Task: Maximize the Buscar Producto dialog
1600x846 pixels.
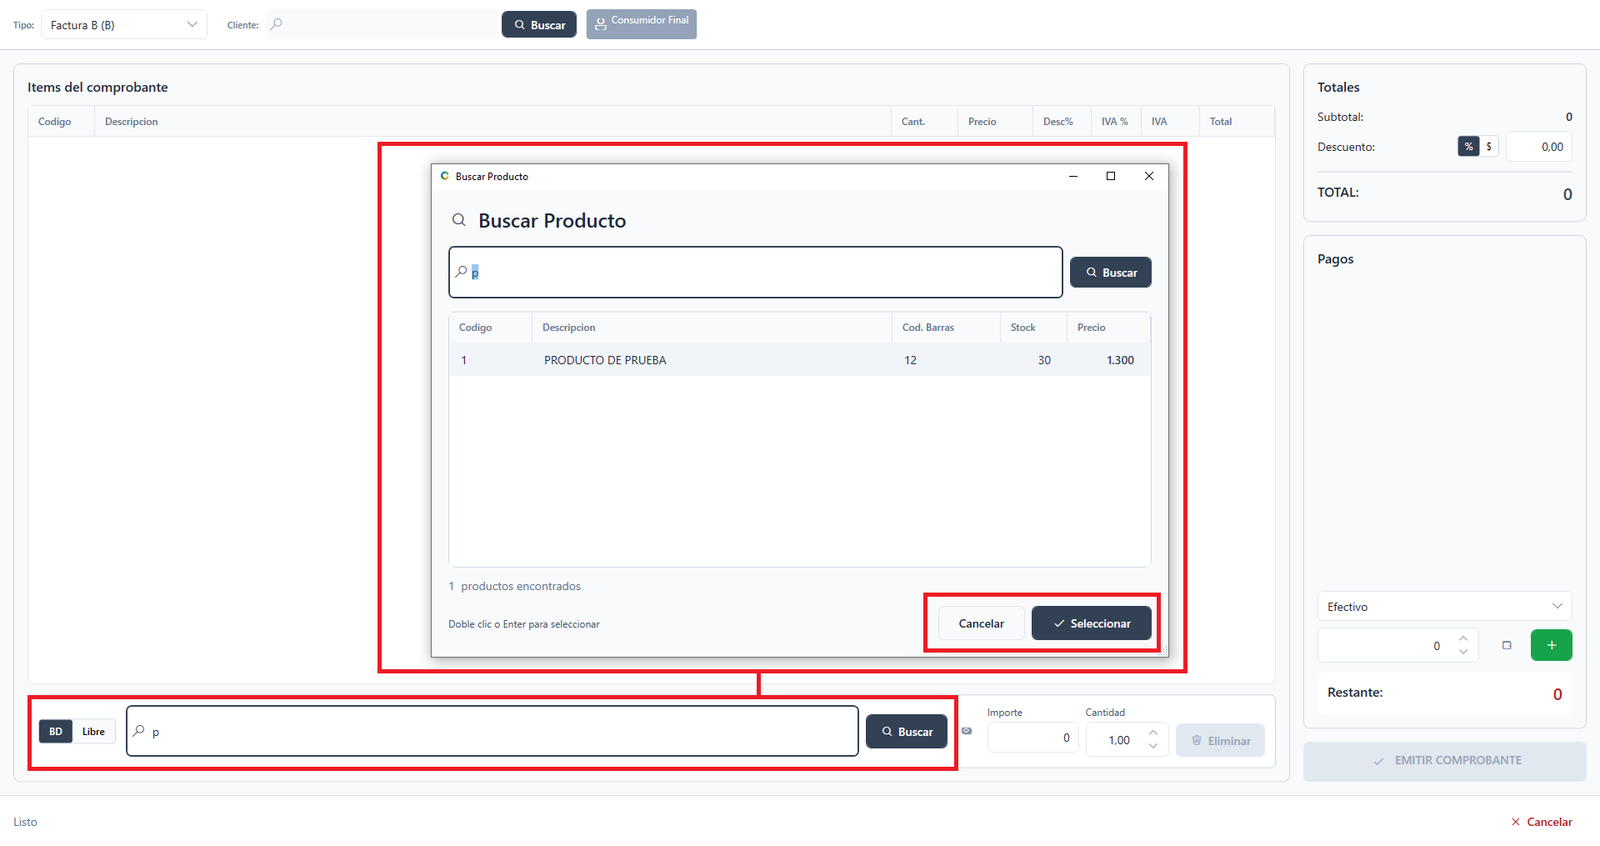Action: (1110, 176)
